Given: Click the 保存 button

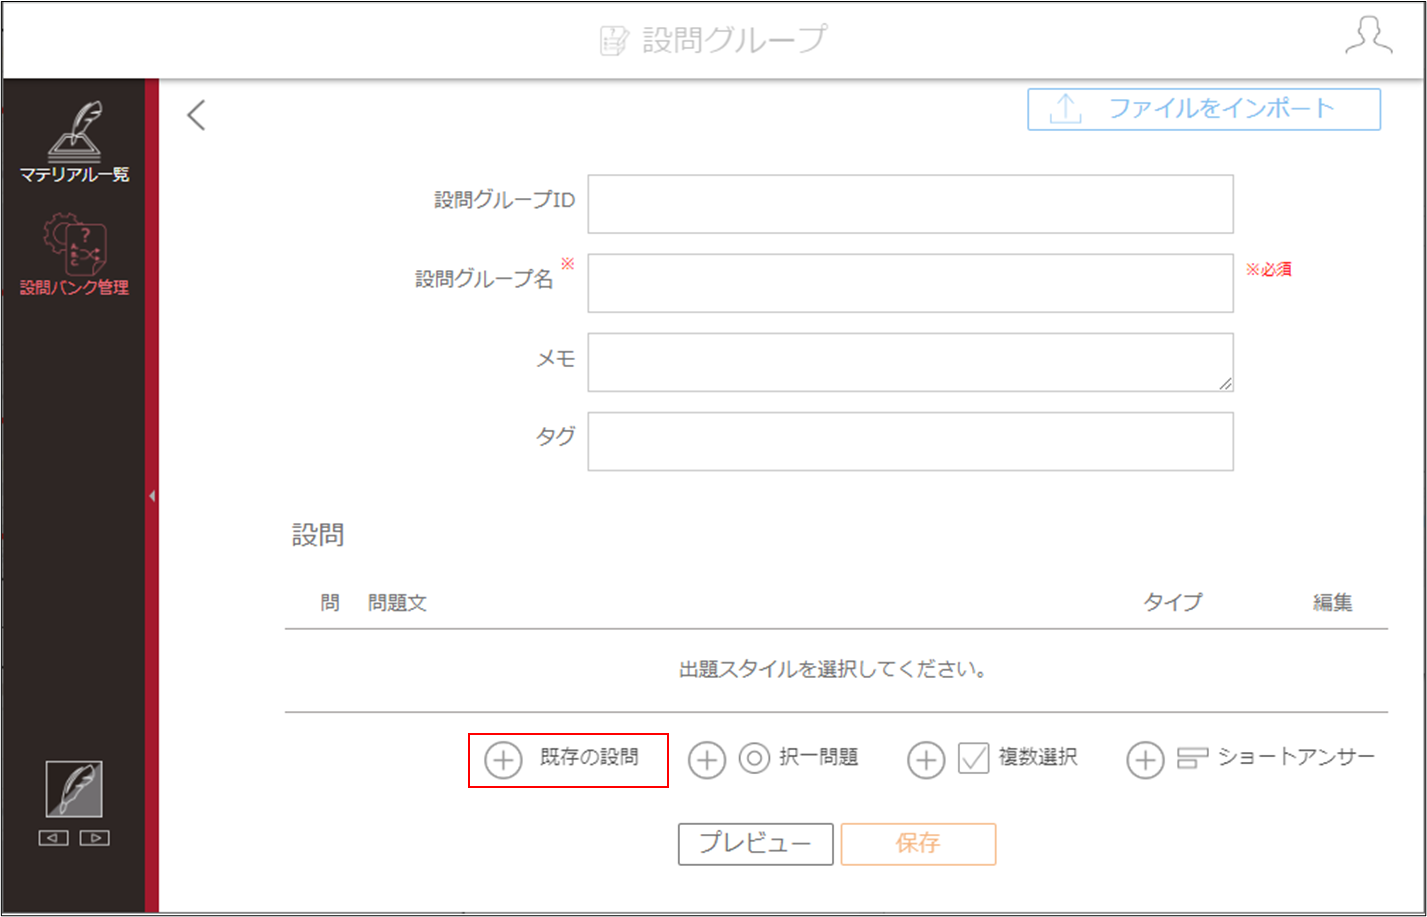Looking at the screenshot, I should point(918,844).
